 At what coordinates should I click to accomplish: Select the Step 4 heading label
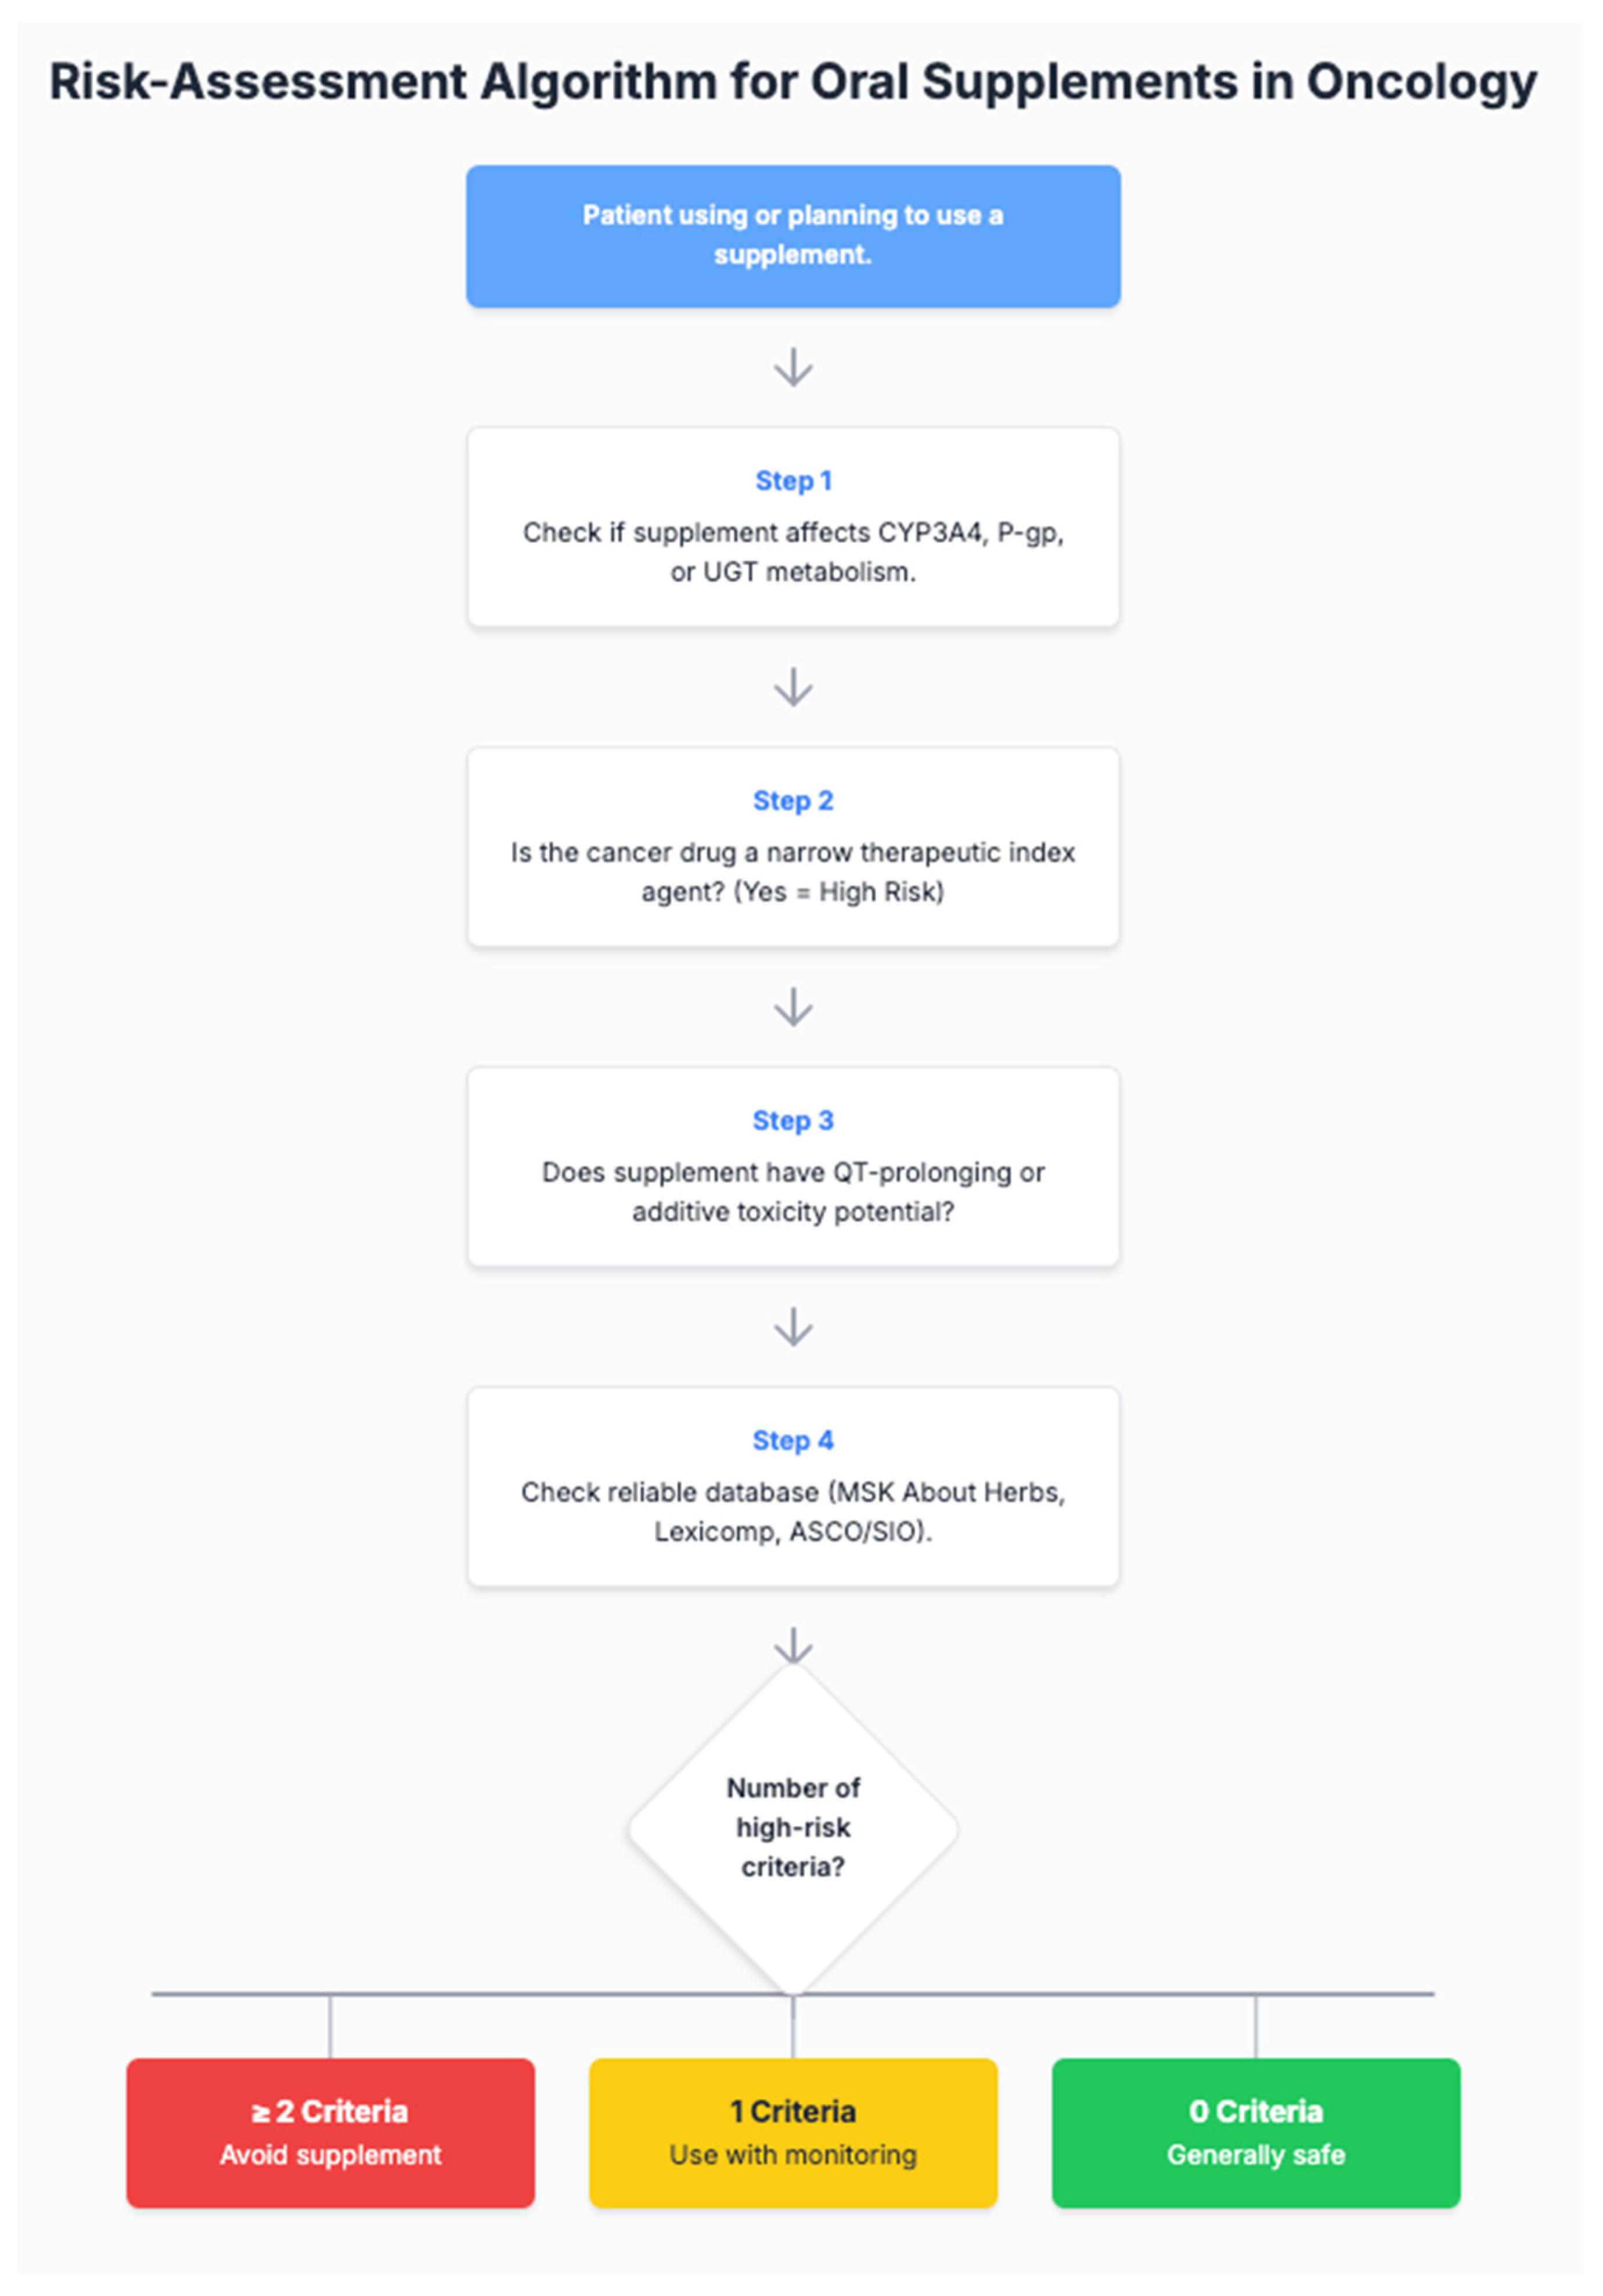pyautogui.click(x=793, y=1441)
